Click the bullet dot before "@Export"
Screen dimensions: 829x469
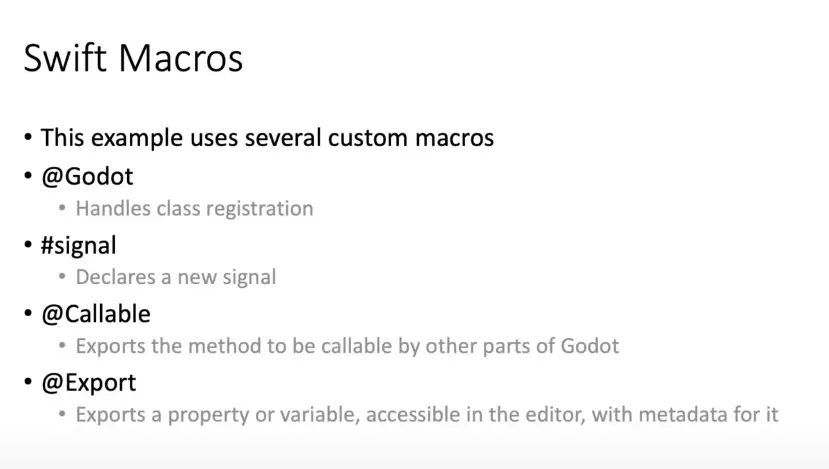pos(28,382)
